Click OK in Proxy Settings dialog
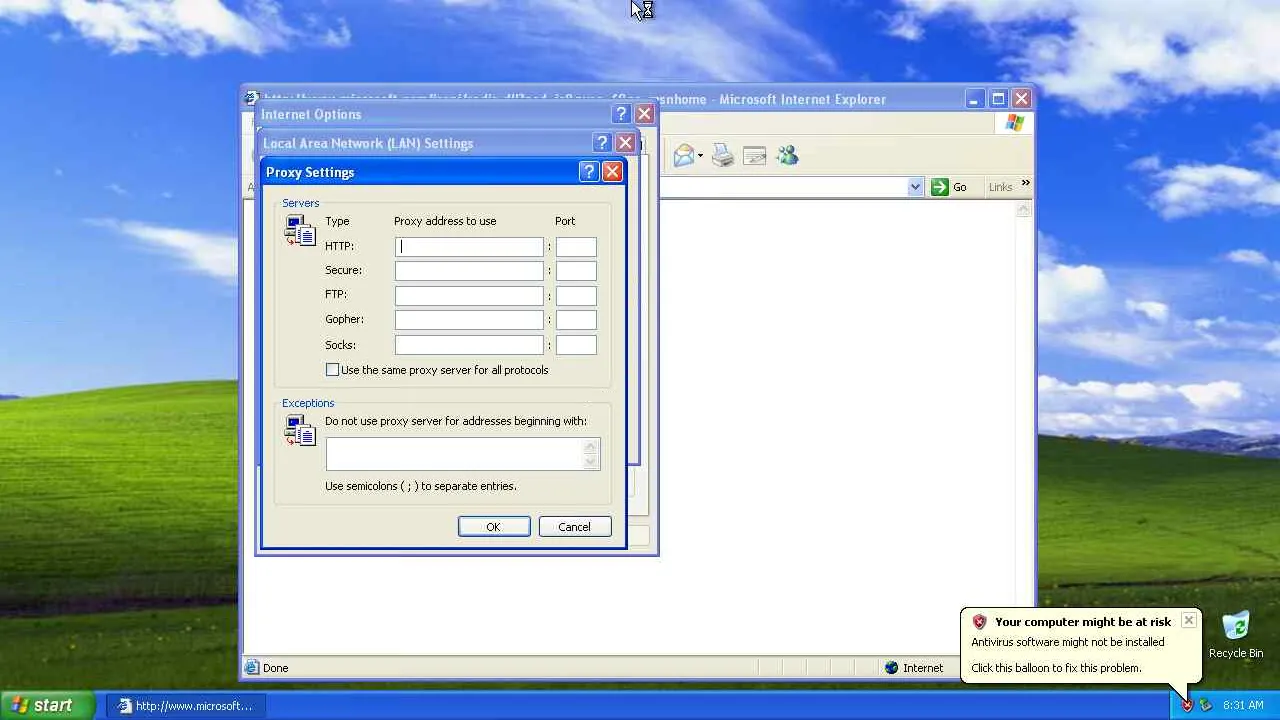 click(494, 527)
